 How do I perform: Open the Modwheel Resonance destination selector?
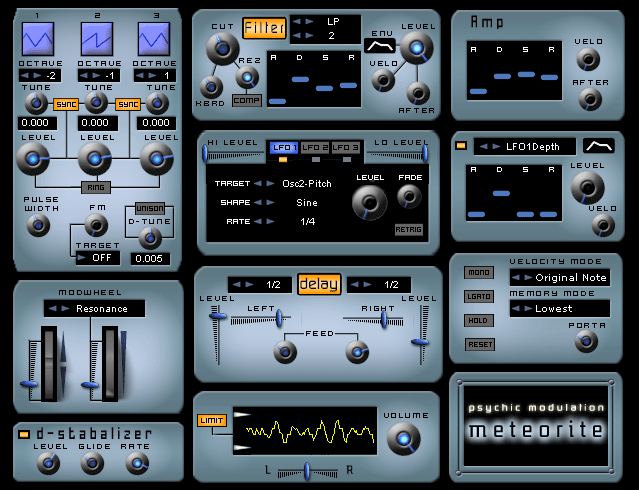click(95, 309)
